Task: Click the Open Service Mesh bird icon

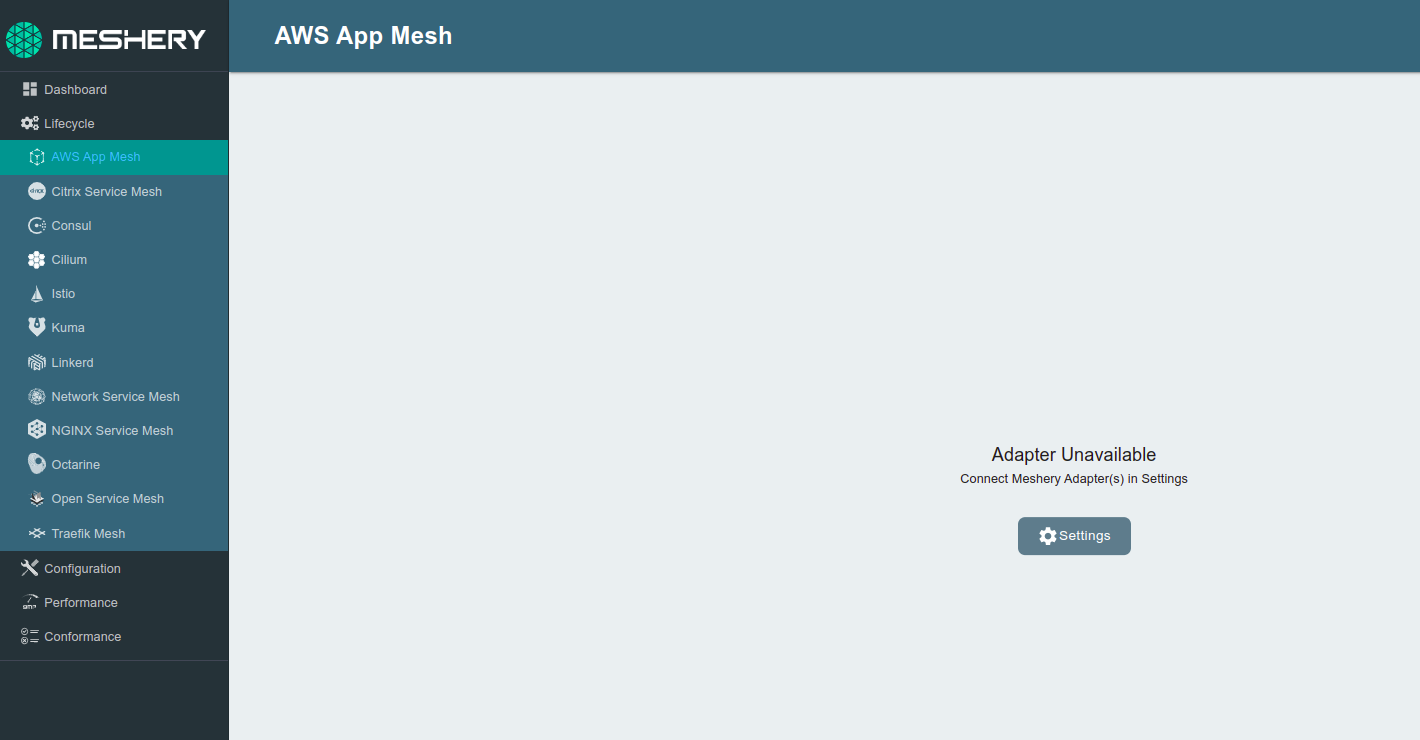Action: (36, 498)
